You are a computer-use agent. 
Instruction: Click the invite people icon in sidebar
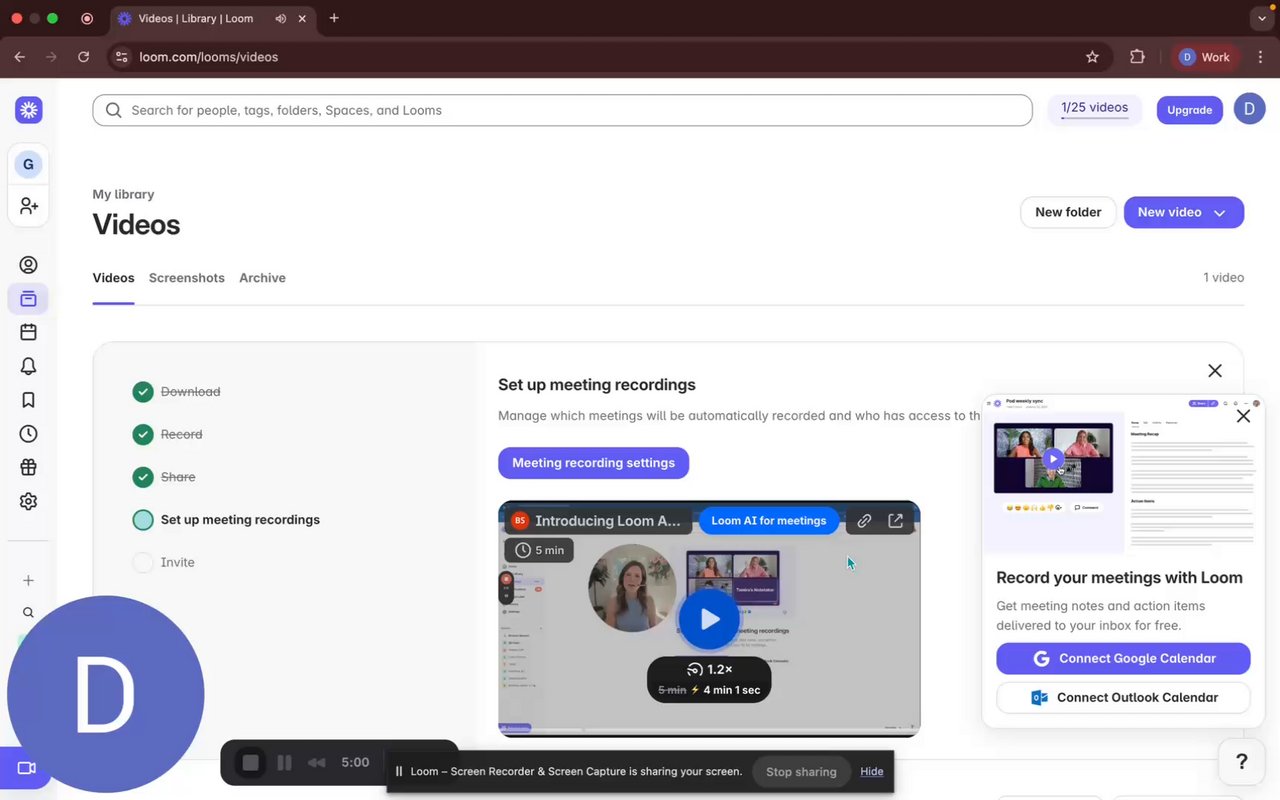[28, 206]
